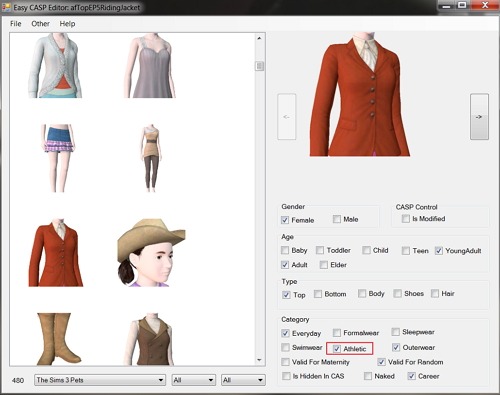Open The Sims 3 Pets dropdown

[x=100, y=380]
